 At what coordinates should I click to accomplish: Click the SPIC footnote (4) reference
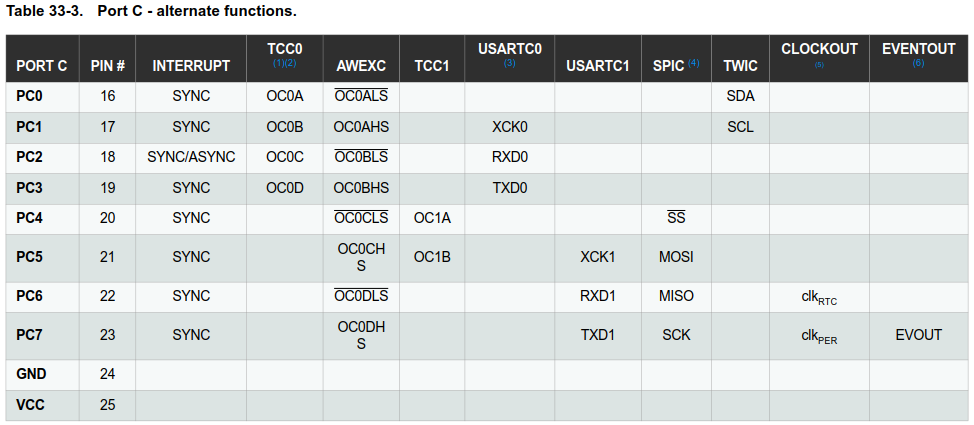(x=694, y=63)
